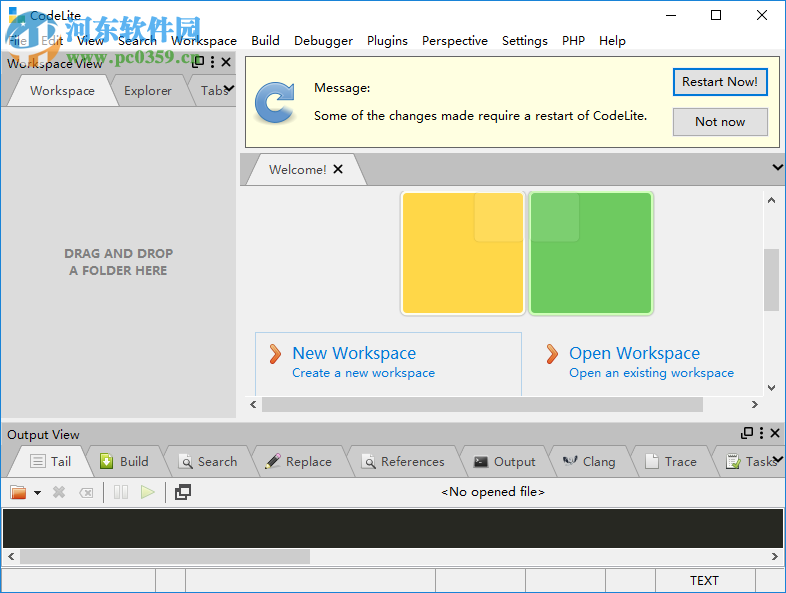The image size is (786, 593).
Task: Click the yellow workspace tile image
Action: point(463,253)
